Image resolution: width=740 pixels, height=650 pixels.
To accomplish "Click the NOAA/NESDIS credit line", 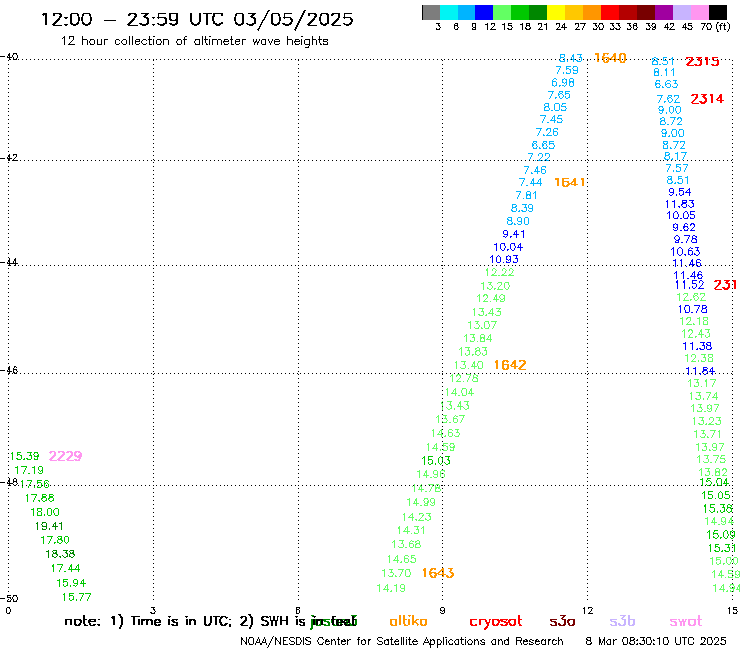I will click(x=402, y=641).
